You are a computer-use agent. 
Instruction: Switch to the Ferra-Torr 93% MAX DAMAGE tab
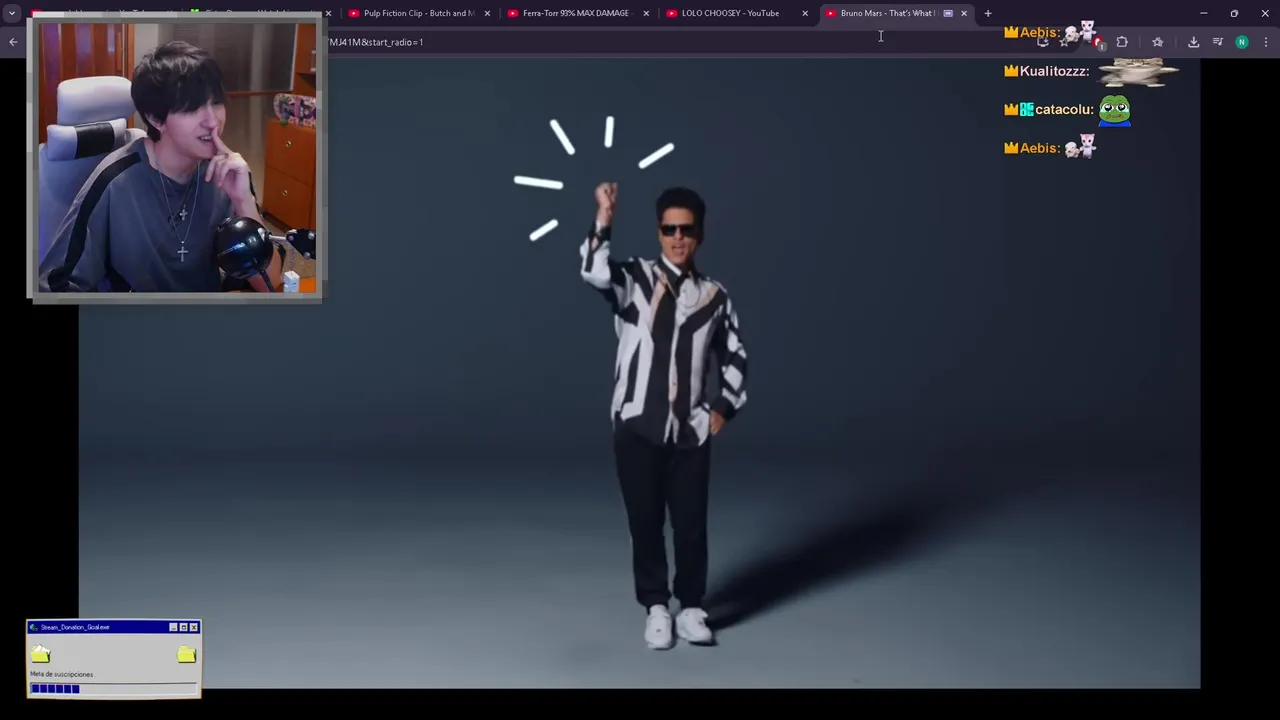(577, 13)
